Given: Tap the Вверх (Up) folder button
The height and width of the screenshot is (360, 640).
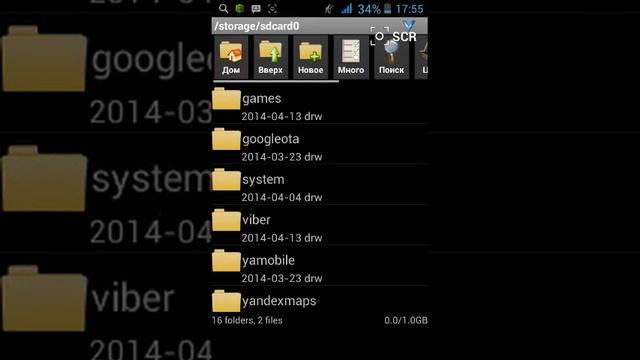Looking at the screenshot, I should pyautogui.click(x=271, y=57).
